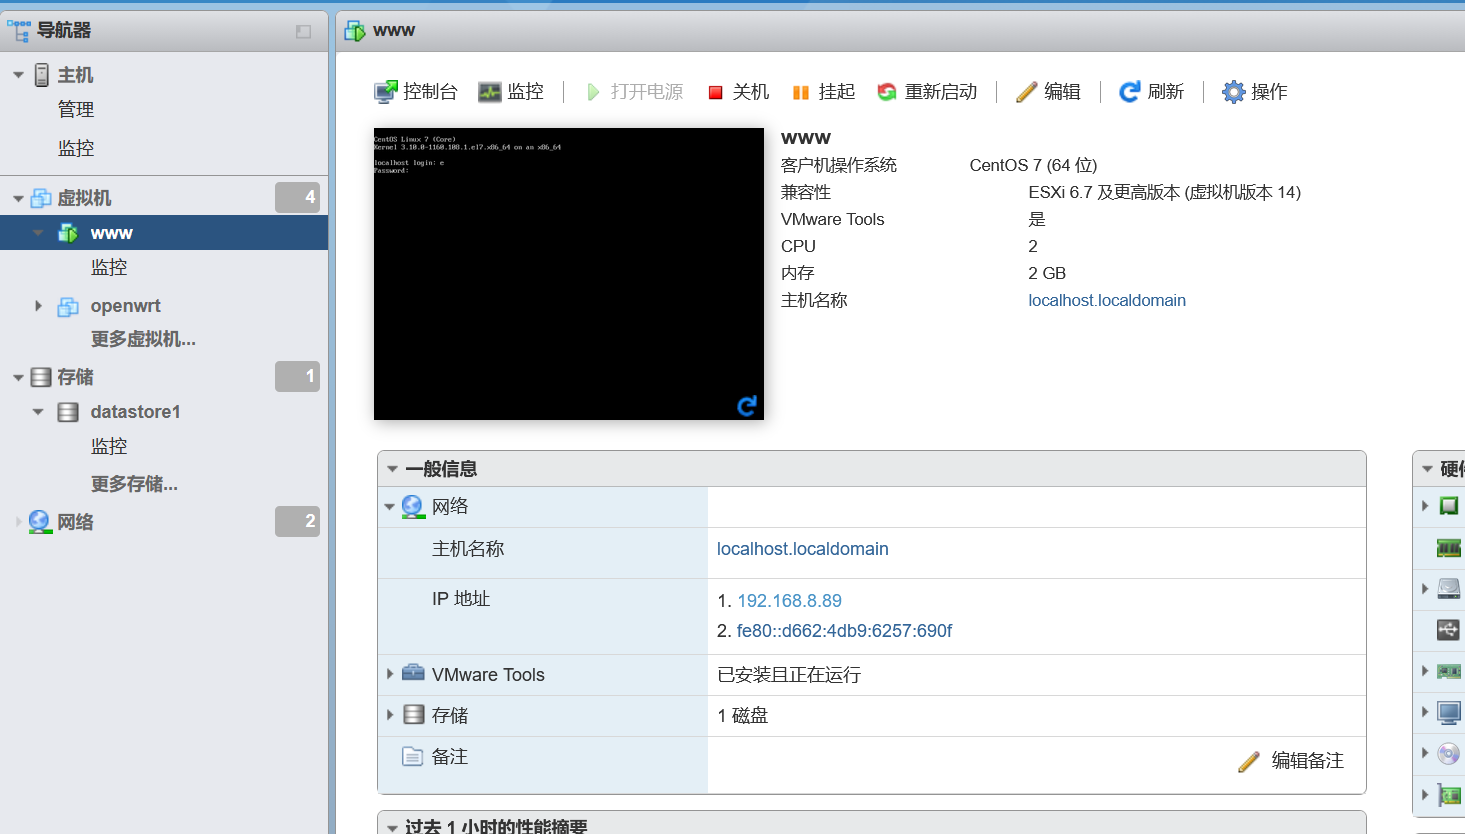1465x834 pixels.
Task: Refresh the console screenshot thumbnail
Action: coord(747,405)
